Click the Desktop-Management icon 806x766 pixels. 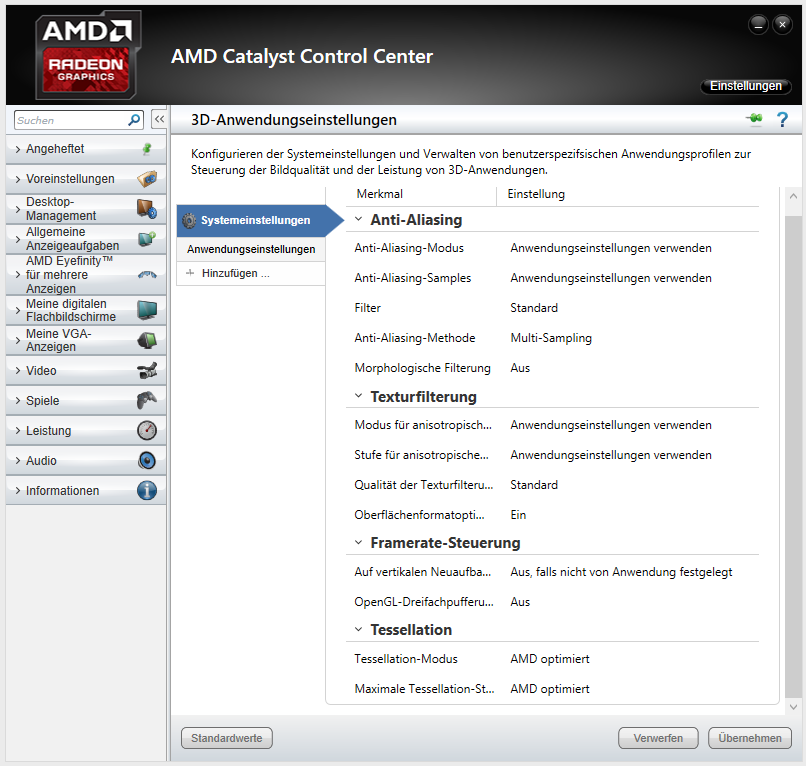click(147, 209)
